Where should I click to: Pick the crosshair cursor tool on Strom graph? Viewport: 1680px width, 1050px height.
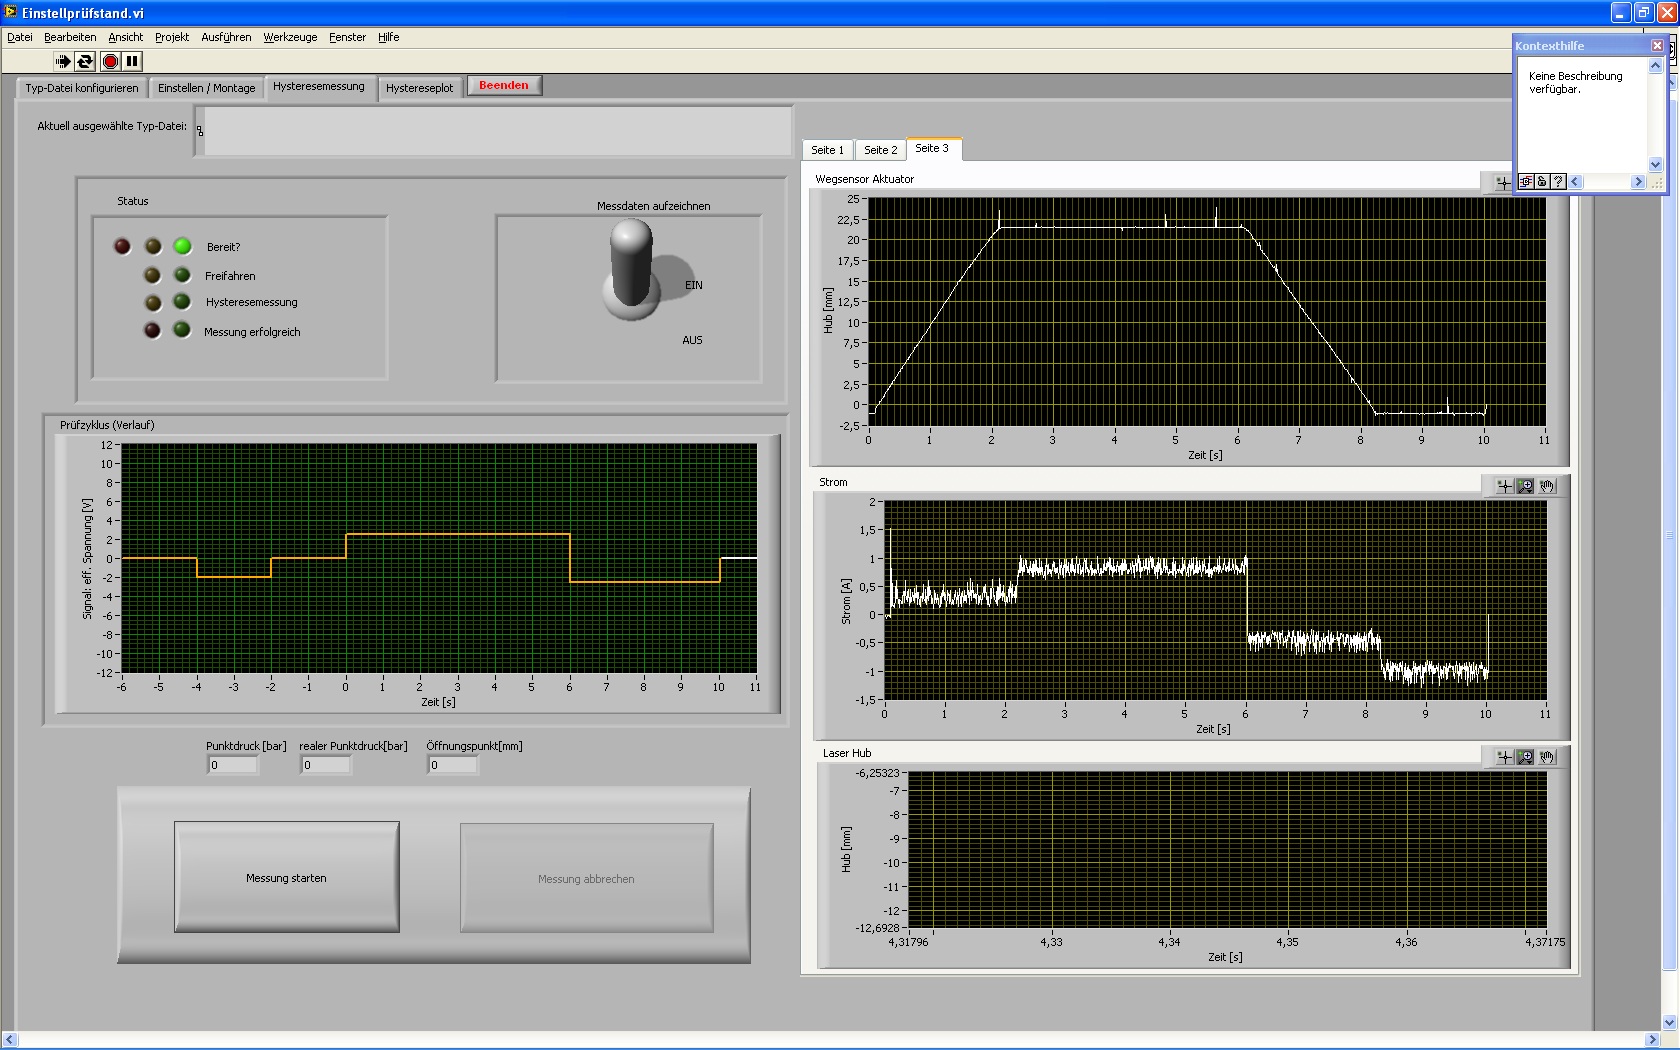tap(1504, 486)
